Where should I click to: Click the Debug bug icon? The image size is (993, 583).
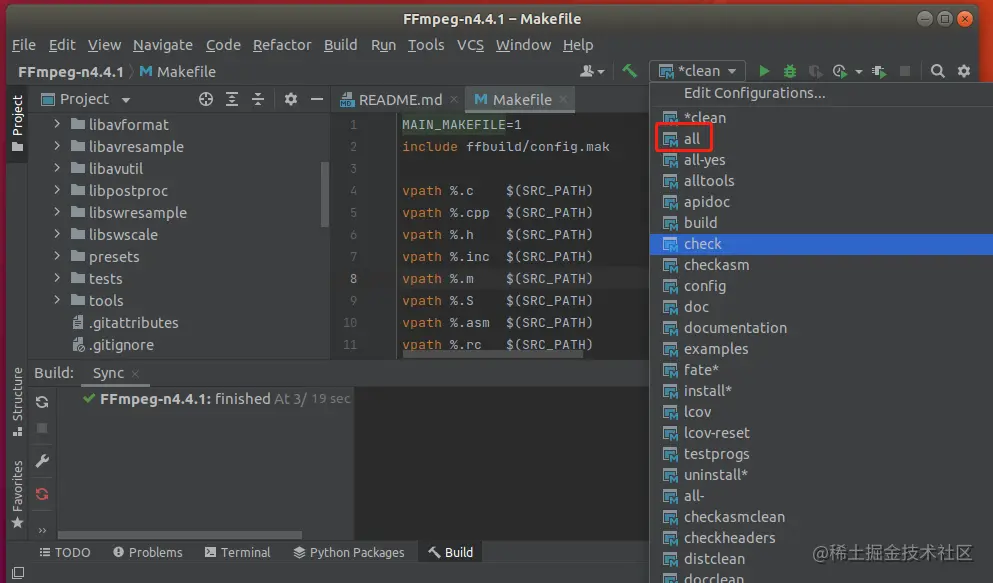789,72
